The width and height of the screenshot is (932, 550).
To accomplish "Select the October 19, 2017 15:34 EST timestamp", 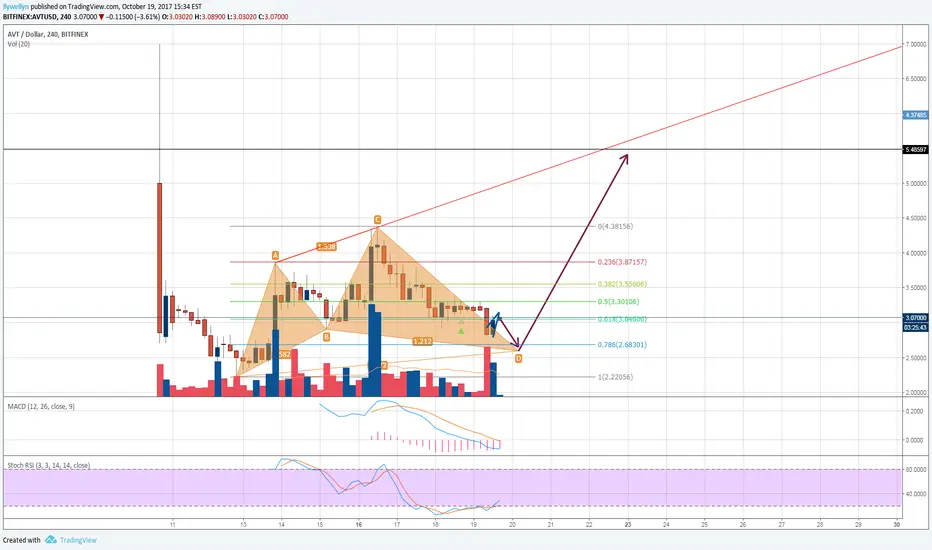I will 162,7.
